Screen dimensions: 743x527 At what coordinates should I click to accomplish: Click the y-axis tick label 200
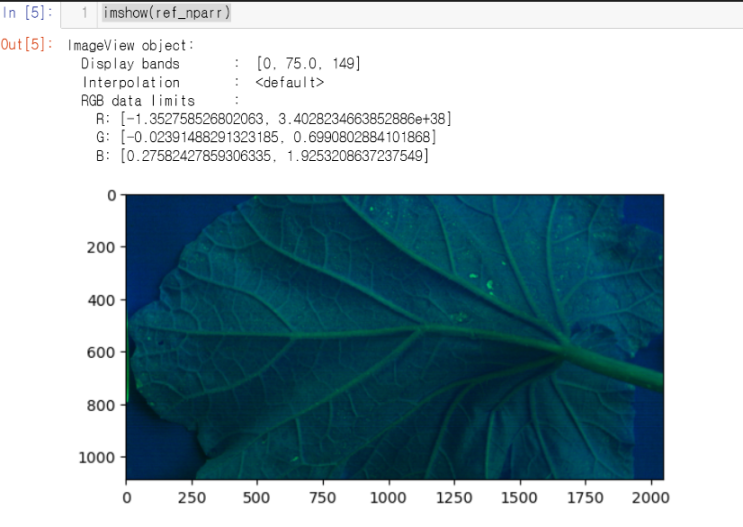click(101, 247)
